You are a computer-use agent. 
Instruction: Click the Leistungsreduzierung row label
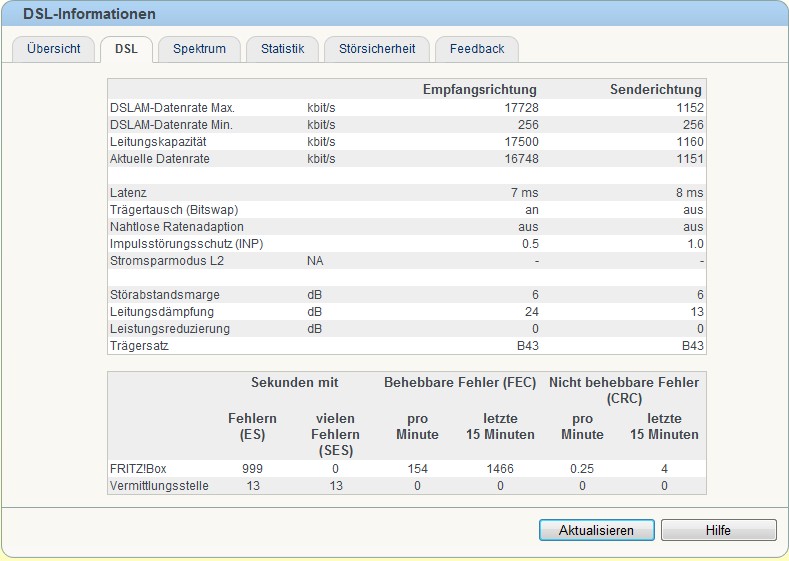(170, 329)
